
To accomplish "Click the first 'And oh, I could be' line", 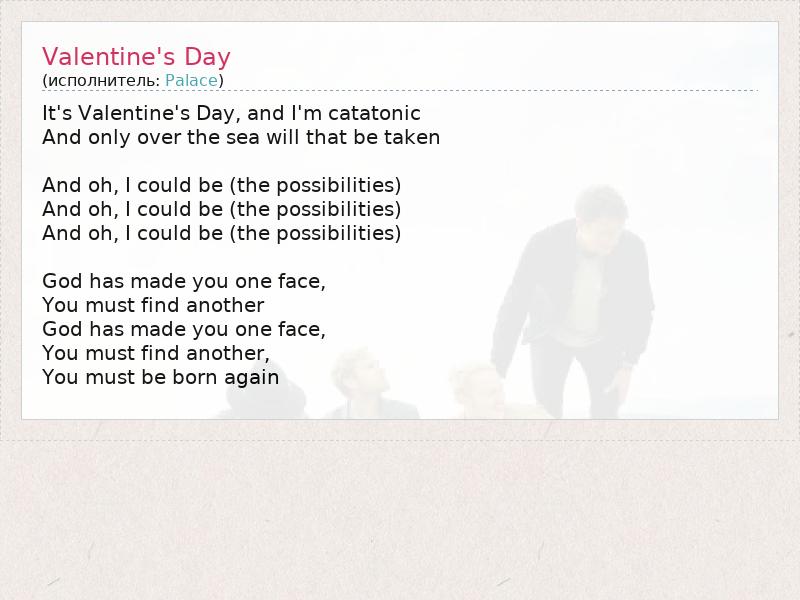I will pyautogui.click(x=221, y=185).
